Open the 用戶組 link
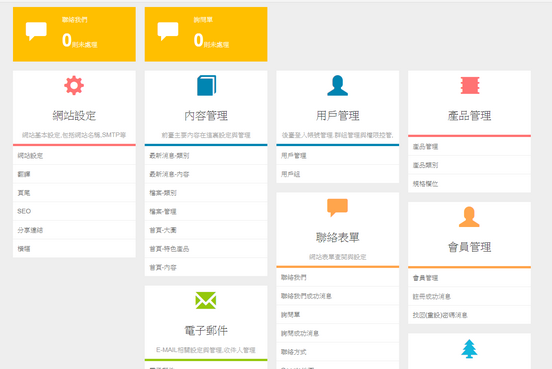Image resolution: width=552 pixels, height=369 pixels. click(290, 174)
